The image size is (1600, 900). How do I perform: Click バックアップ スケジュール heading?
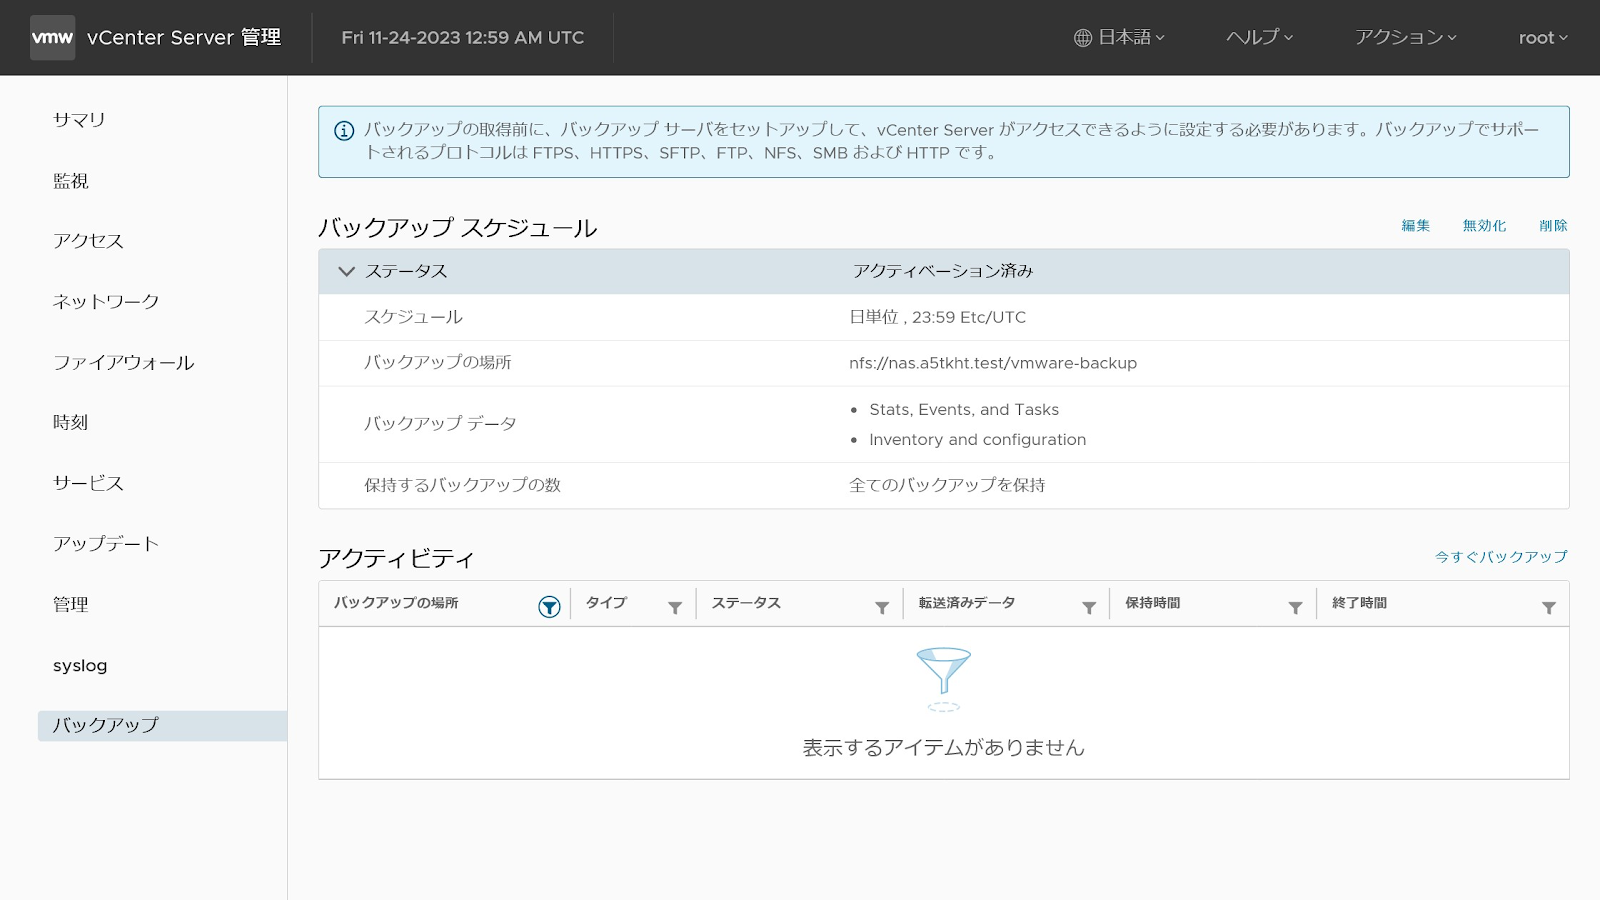[458, 228]
